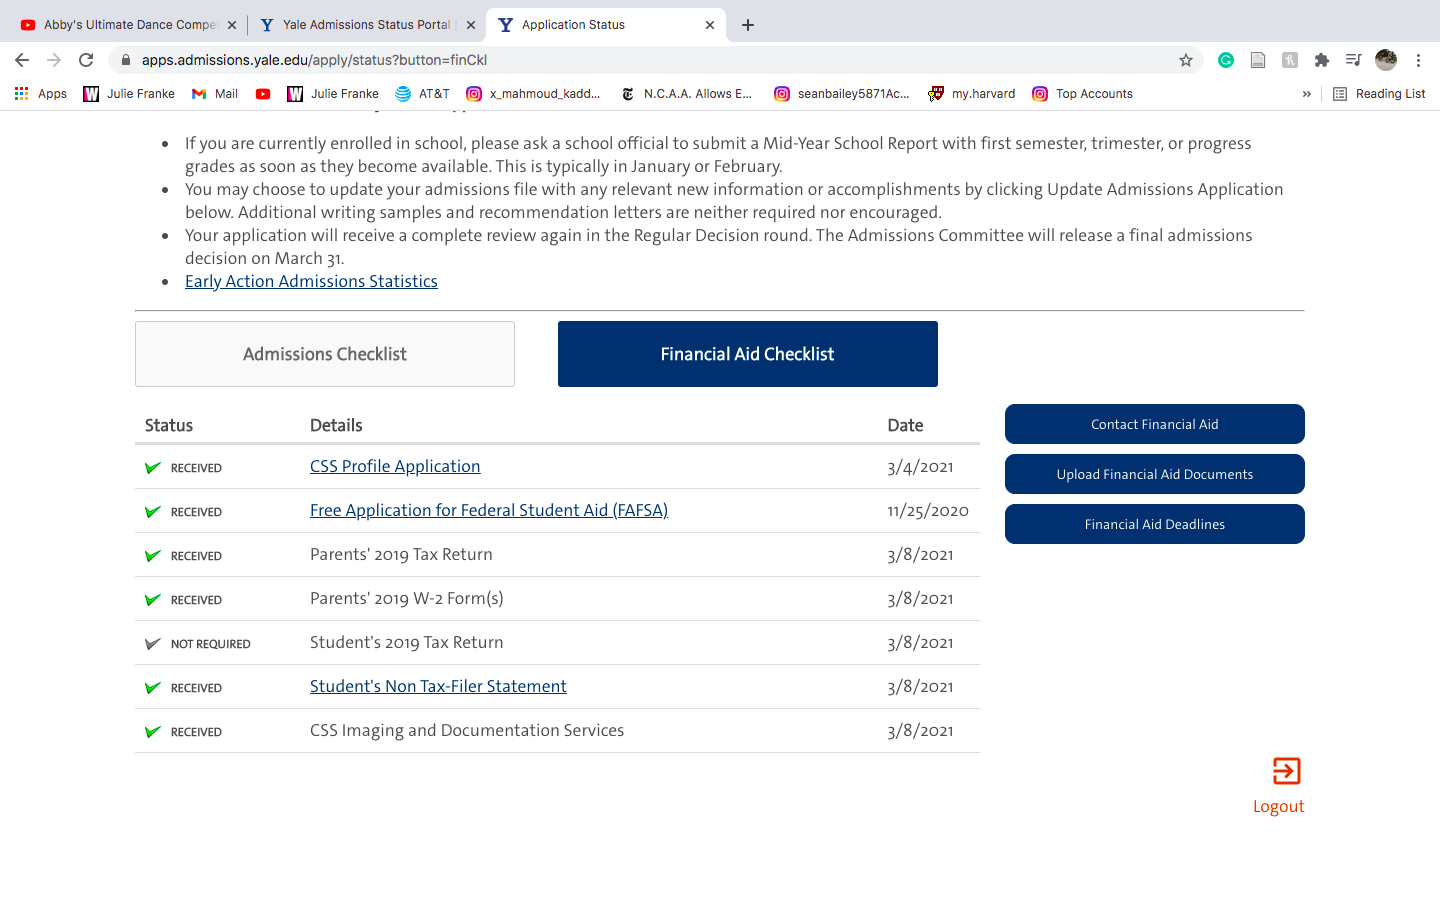Open the seanbailey5871 Instagram bookmark
This screenshot has width=1440, height=900.
(842, 94)
